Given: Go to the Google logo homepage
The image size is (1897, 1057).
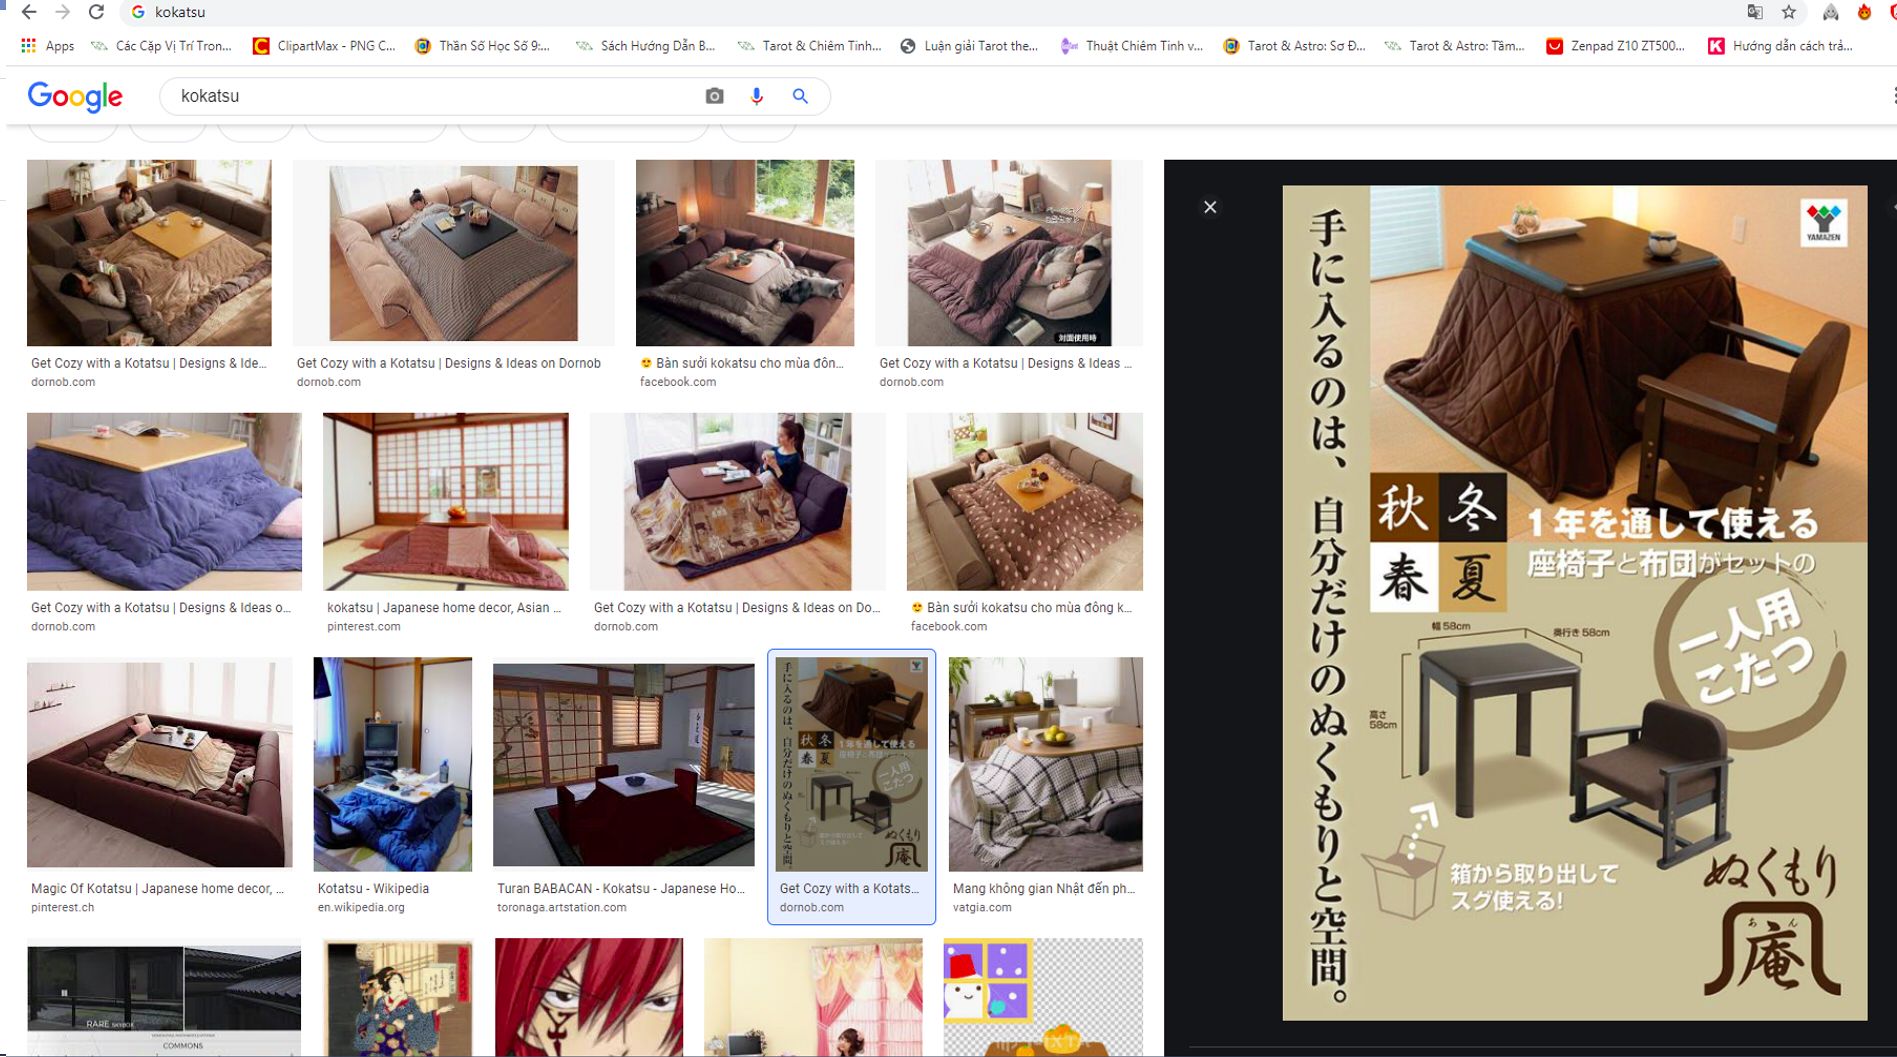Looking at the screenshot, I should tap(75, 96).
